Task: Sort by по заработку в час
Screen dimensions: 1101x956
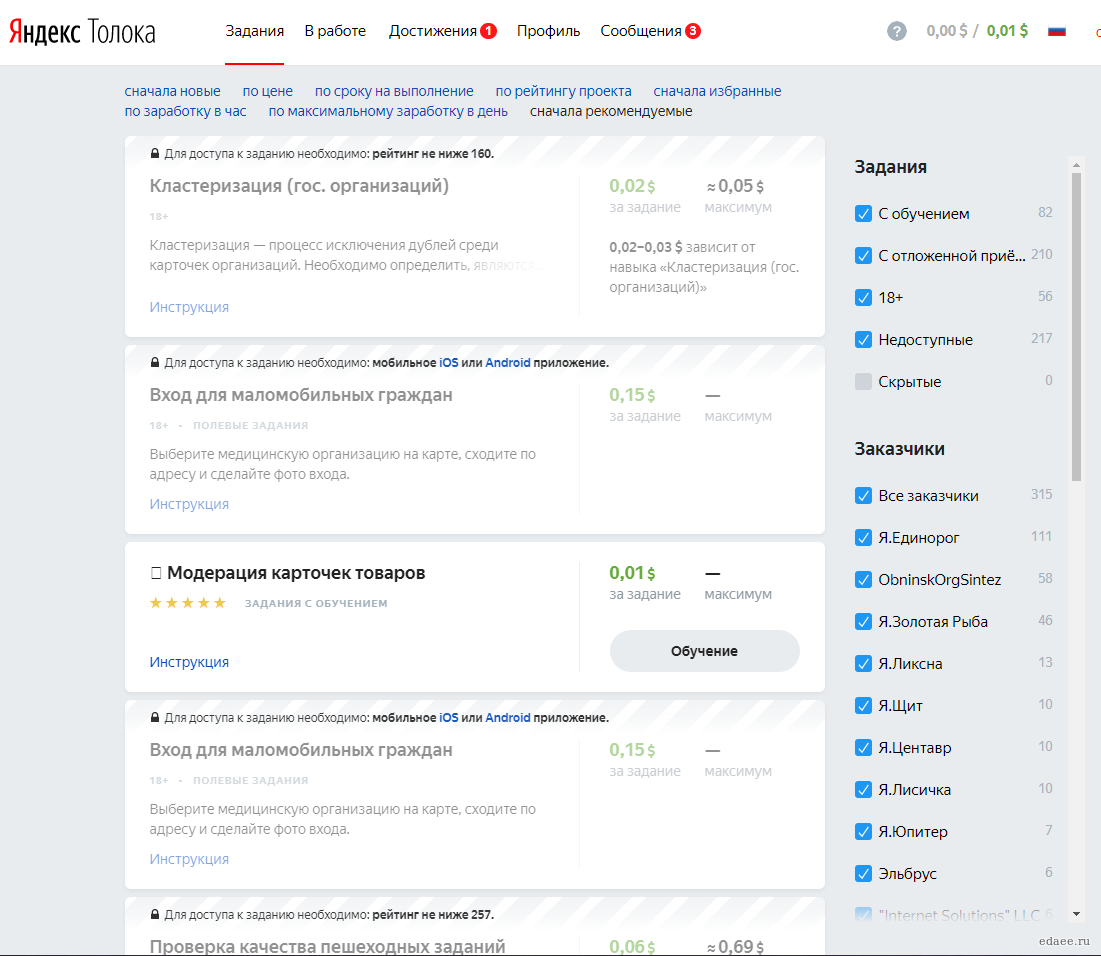Action: pyautogui.click(x=185, y=111)
